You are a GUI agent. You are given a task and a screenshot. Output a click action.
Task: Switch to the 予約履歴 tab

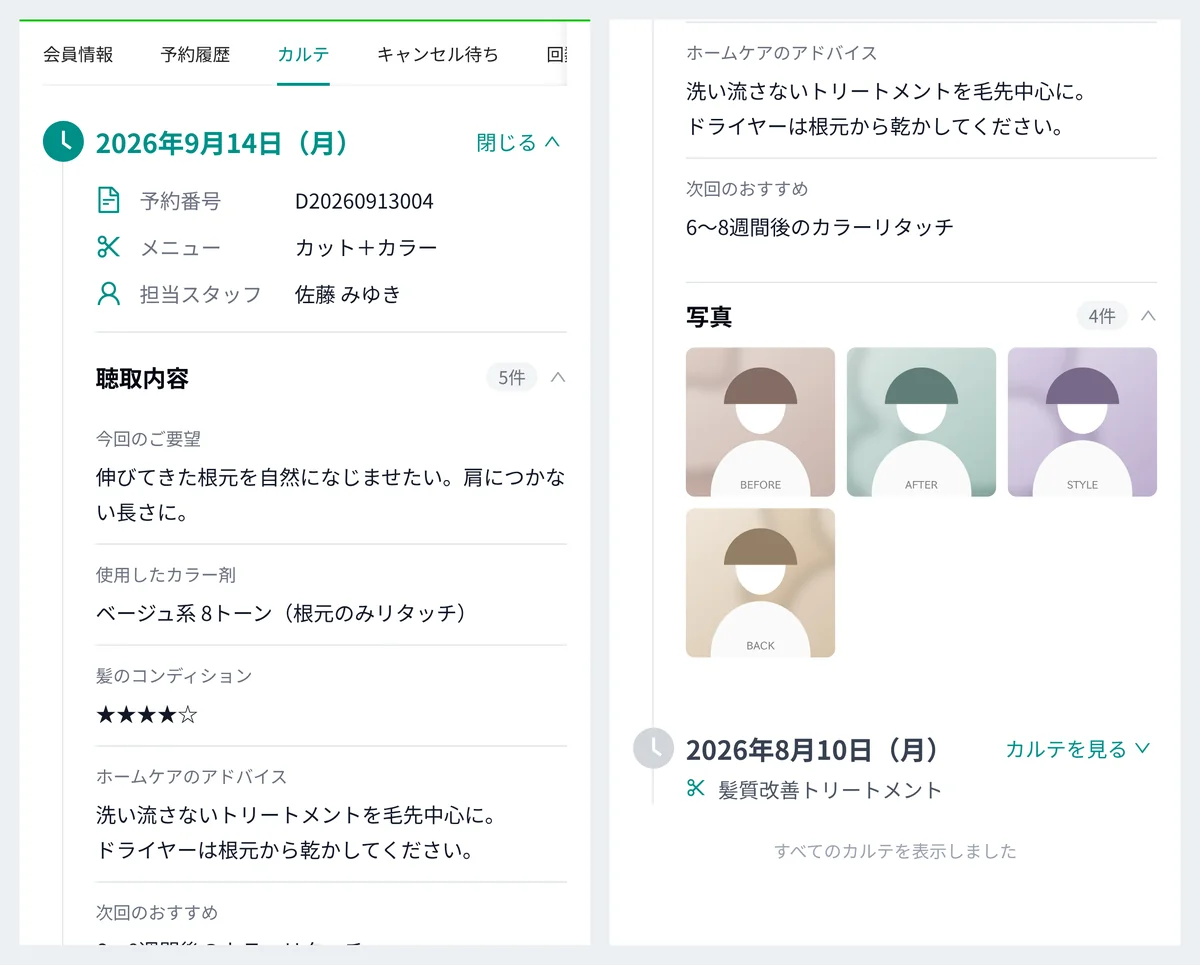click(195, 54)
